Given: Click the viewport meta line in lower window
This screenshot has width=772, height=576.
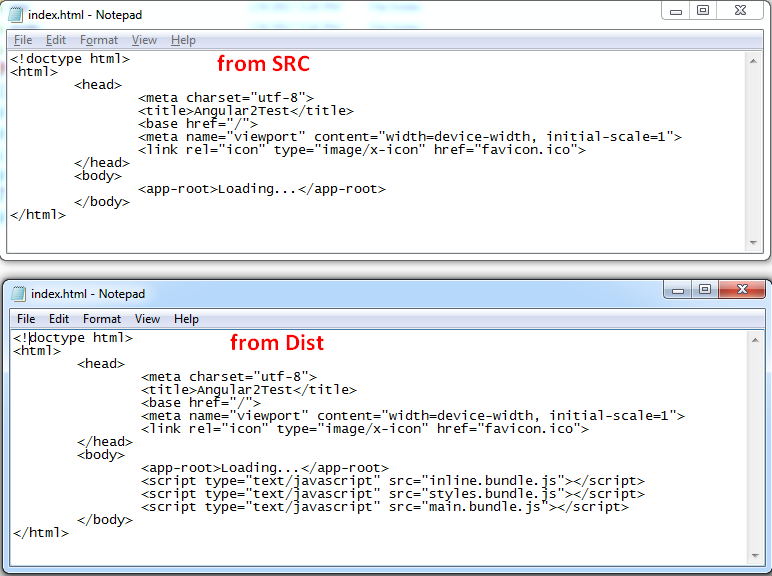Looking at the screenshot, I should click(413, 416).
